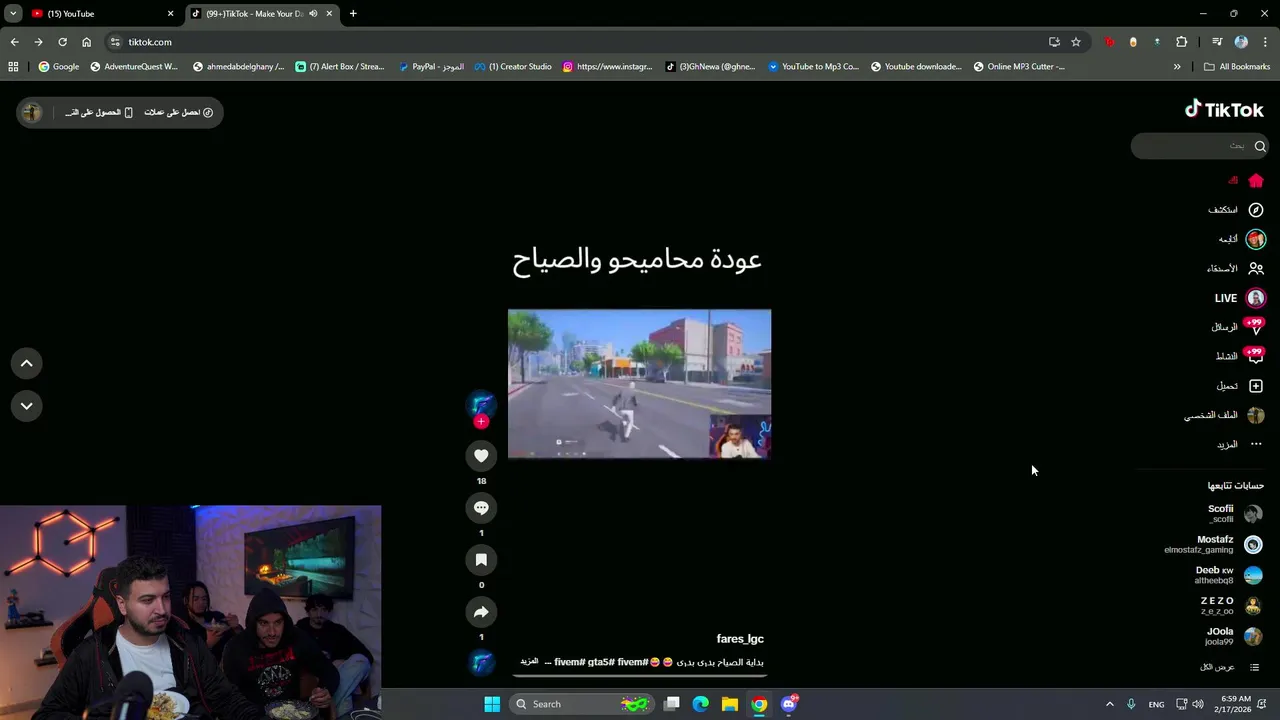Close the YouTube tab

click(x=170, y=14)
